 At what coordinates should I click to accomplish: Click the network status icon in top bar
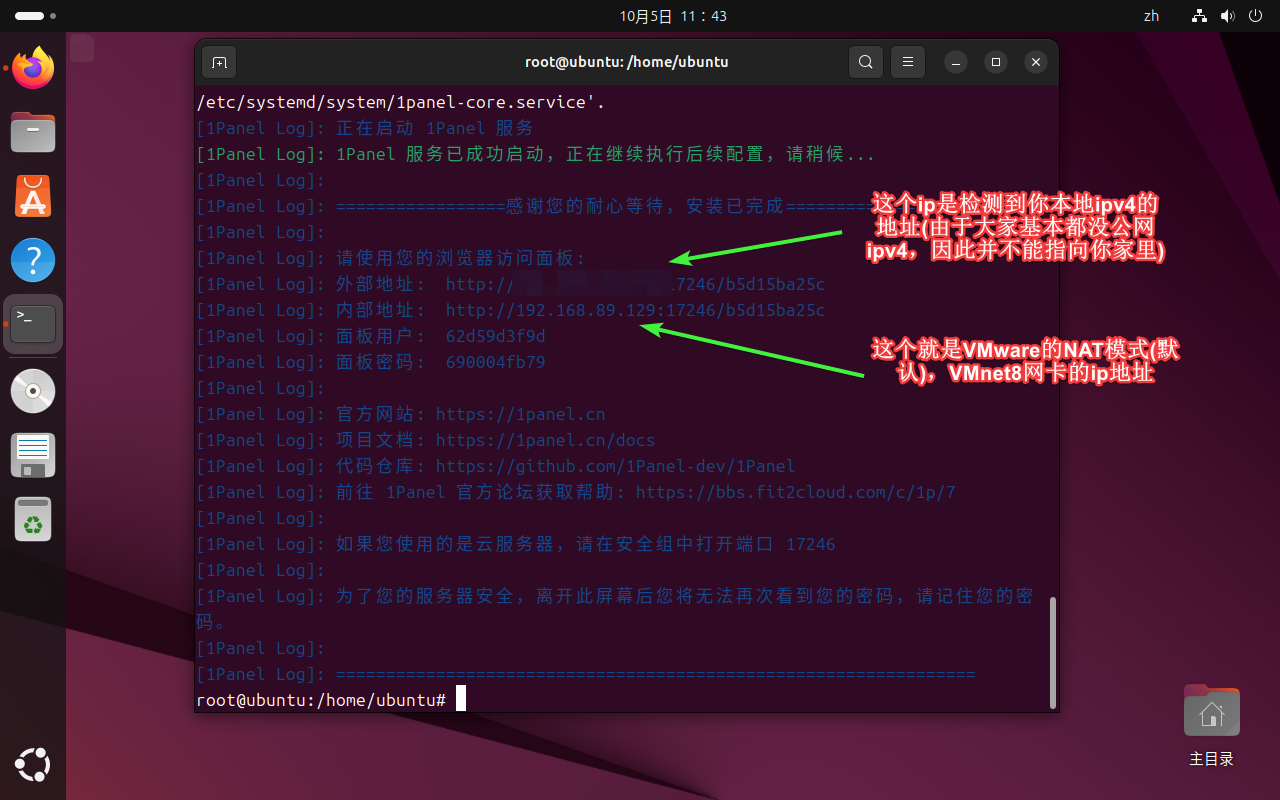coord(1199,16)
